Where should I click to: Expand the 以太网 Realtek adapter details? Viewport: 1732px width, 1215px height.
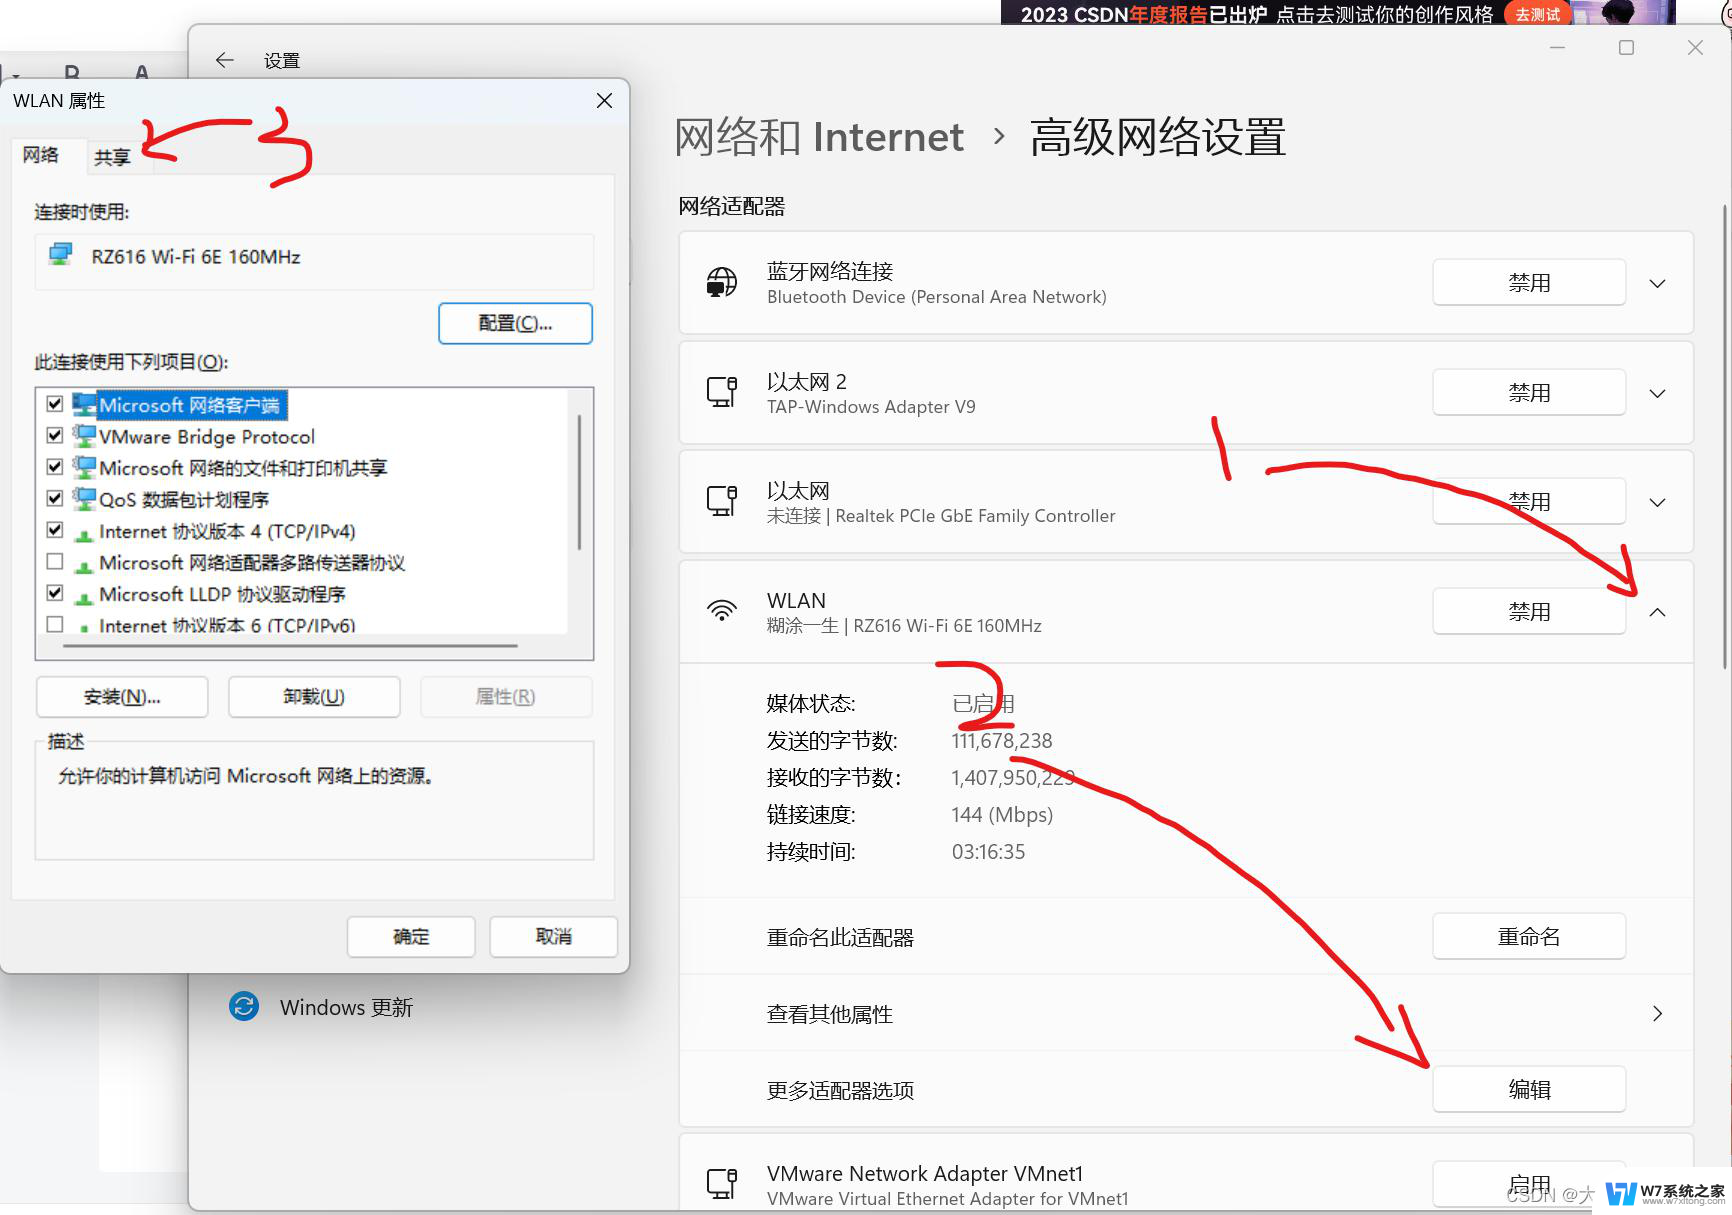point(1657,502)
